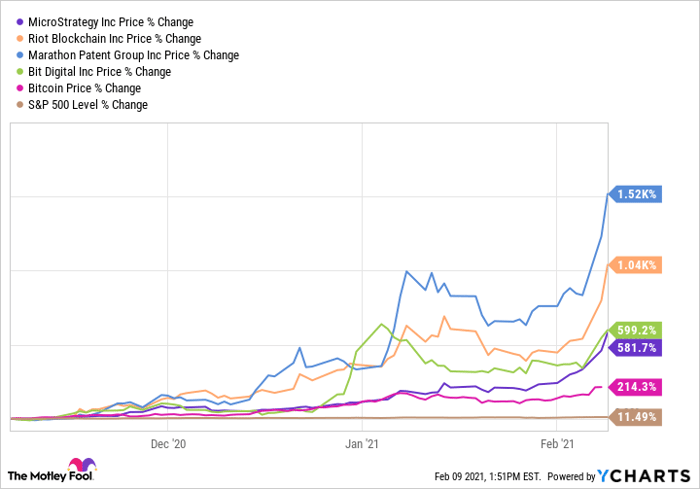
Task: Click the brown S&P 500 legend dot
Action: [x=22, y=105]
